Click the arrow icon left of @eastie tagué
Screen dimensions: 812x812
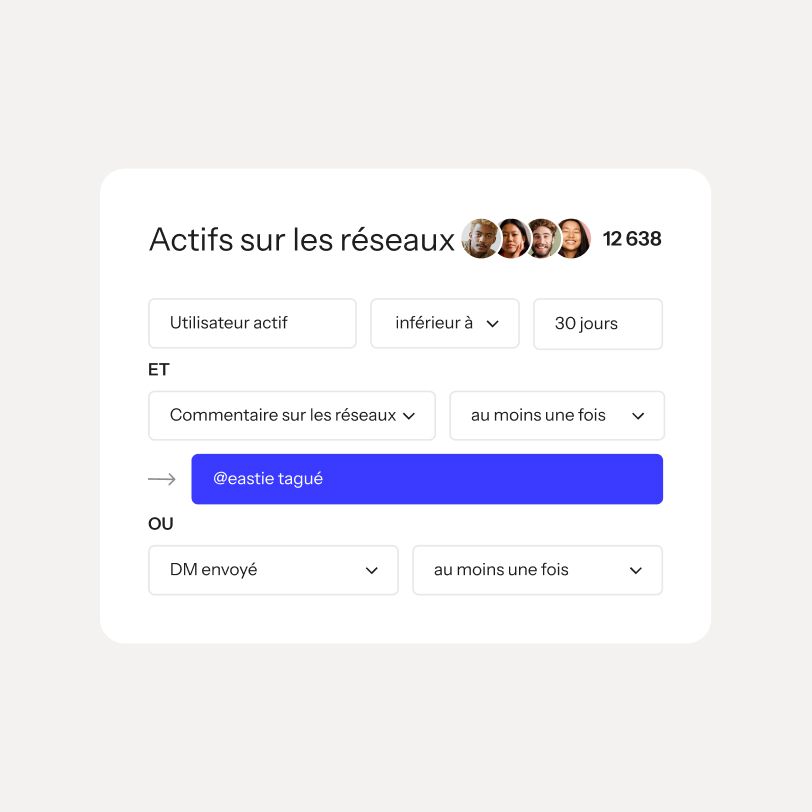click(162, 479)
